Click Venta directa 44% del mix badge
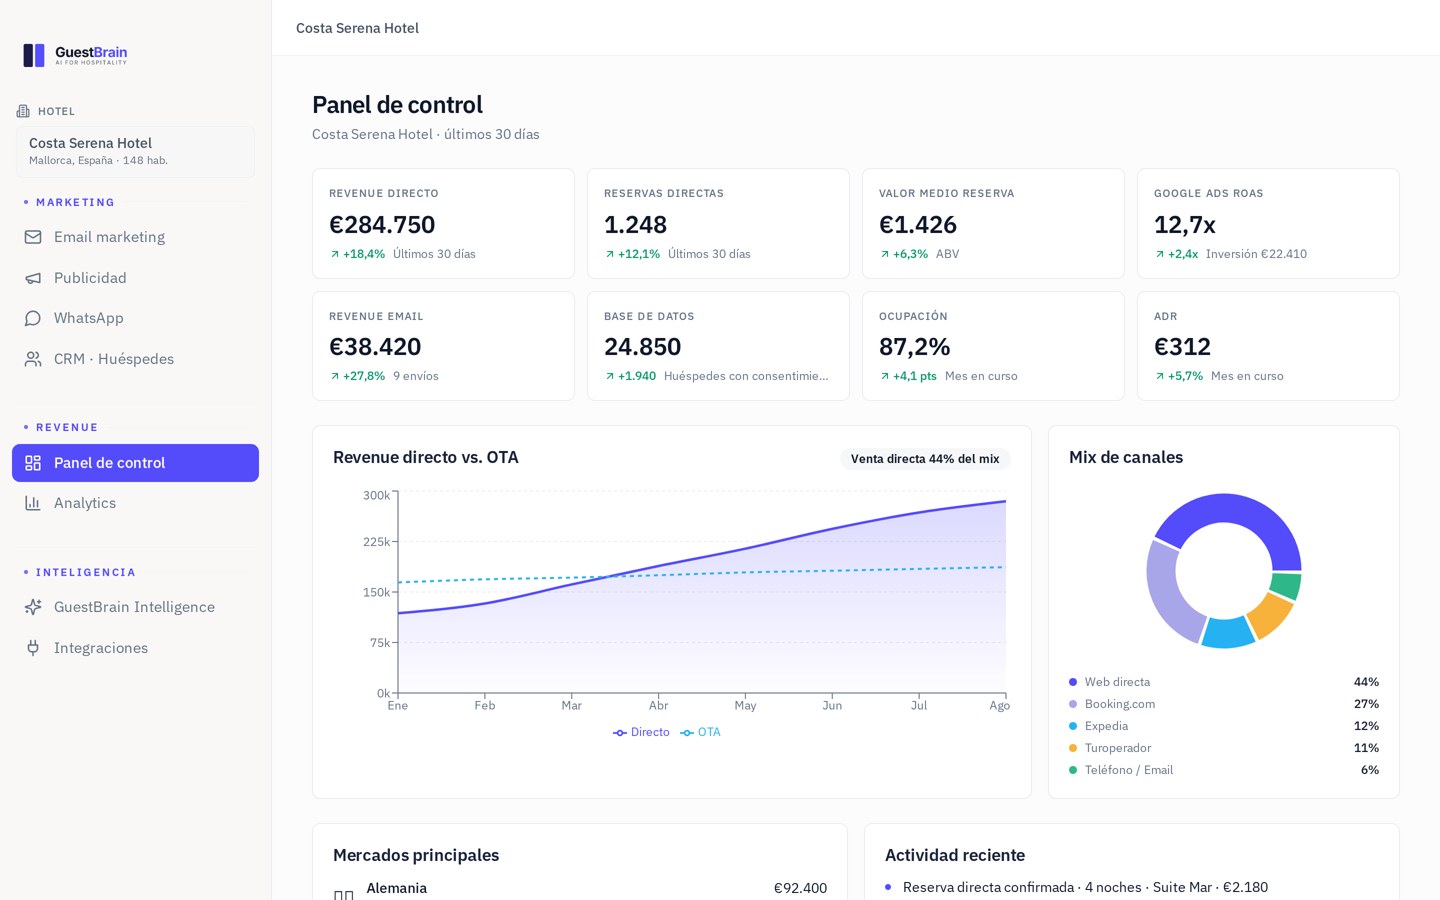The height and width of the screenshot is (900, 1440). pos(925,459)
